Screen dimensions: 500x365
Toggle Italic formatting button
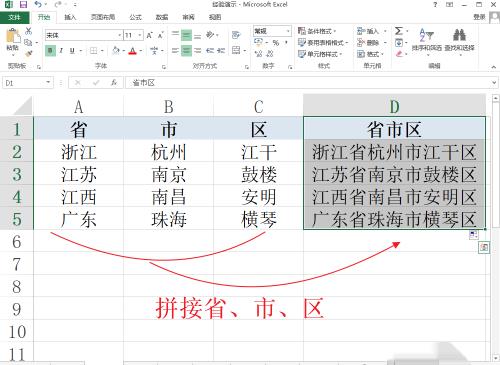coord(61,51)
